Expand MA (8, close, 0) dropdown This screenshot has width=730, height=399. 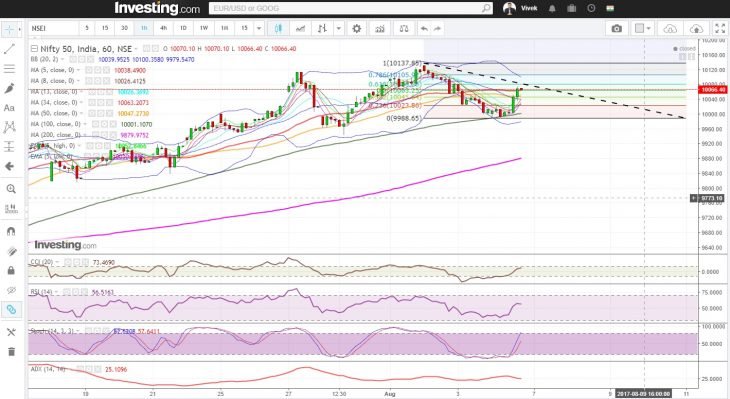[x=78, y=81]
